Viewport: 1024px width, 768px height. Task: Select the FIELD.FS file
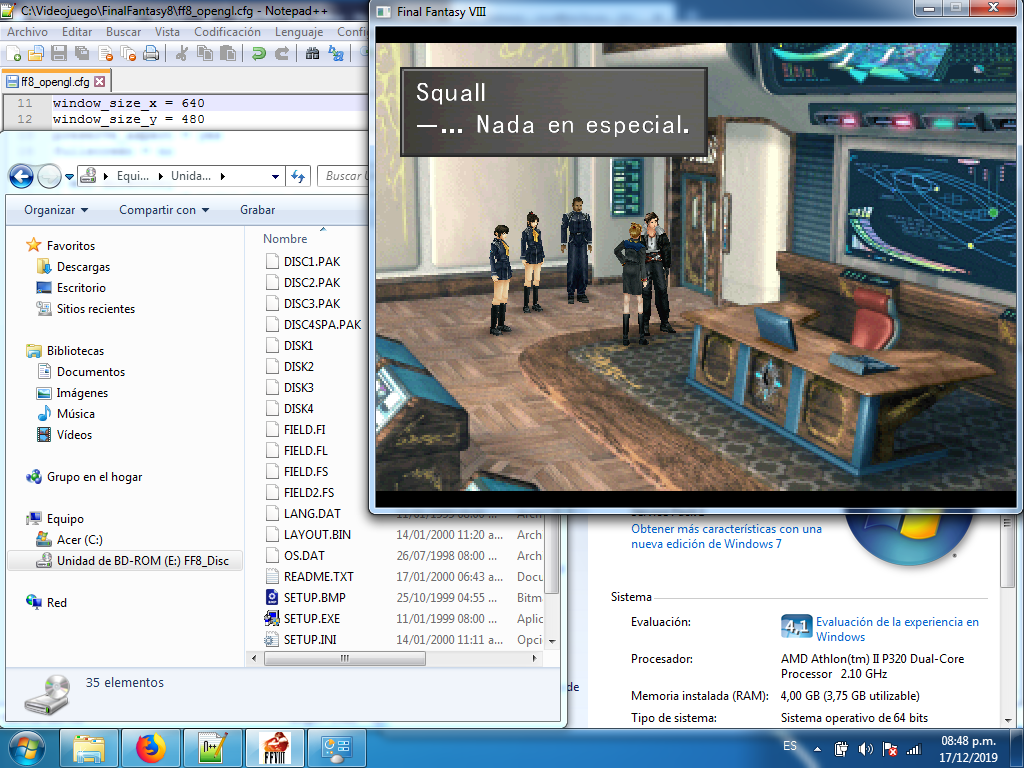tap(306, 472)
